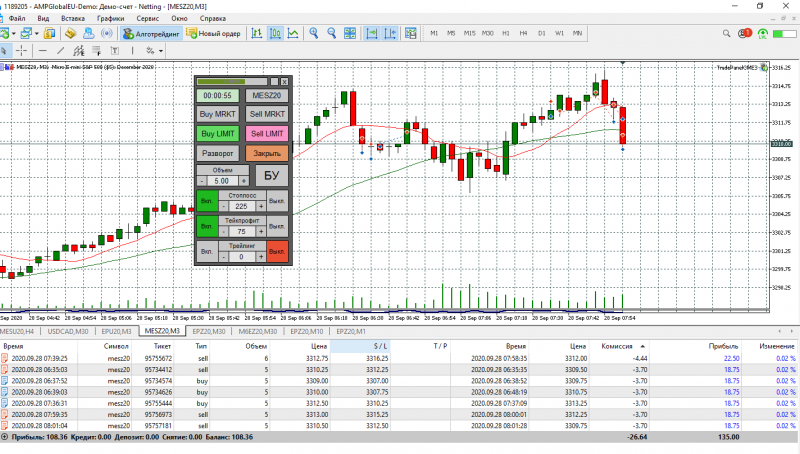Open the Файл menu
Screen dimensions: 800x454
point(17,18)
